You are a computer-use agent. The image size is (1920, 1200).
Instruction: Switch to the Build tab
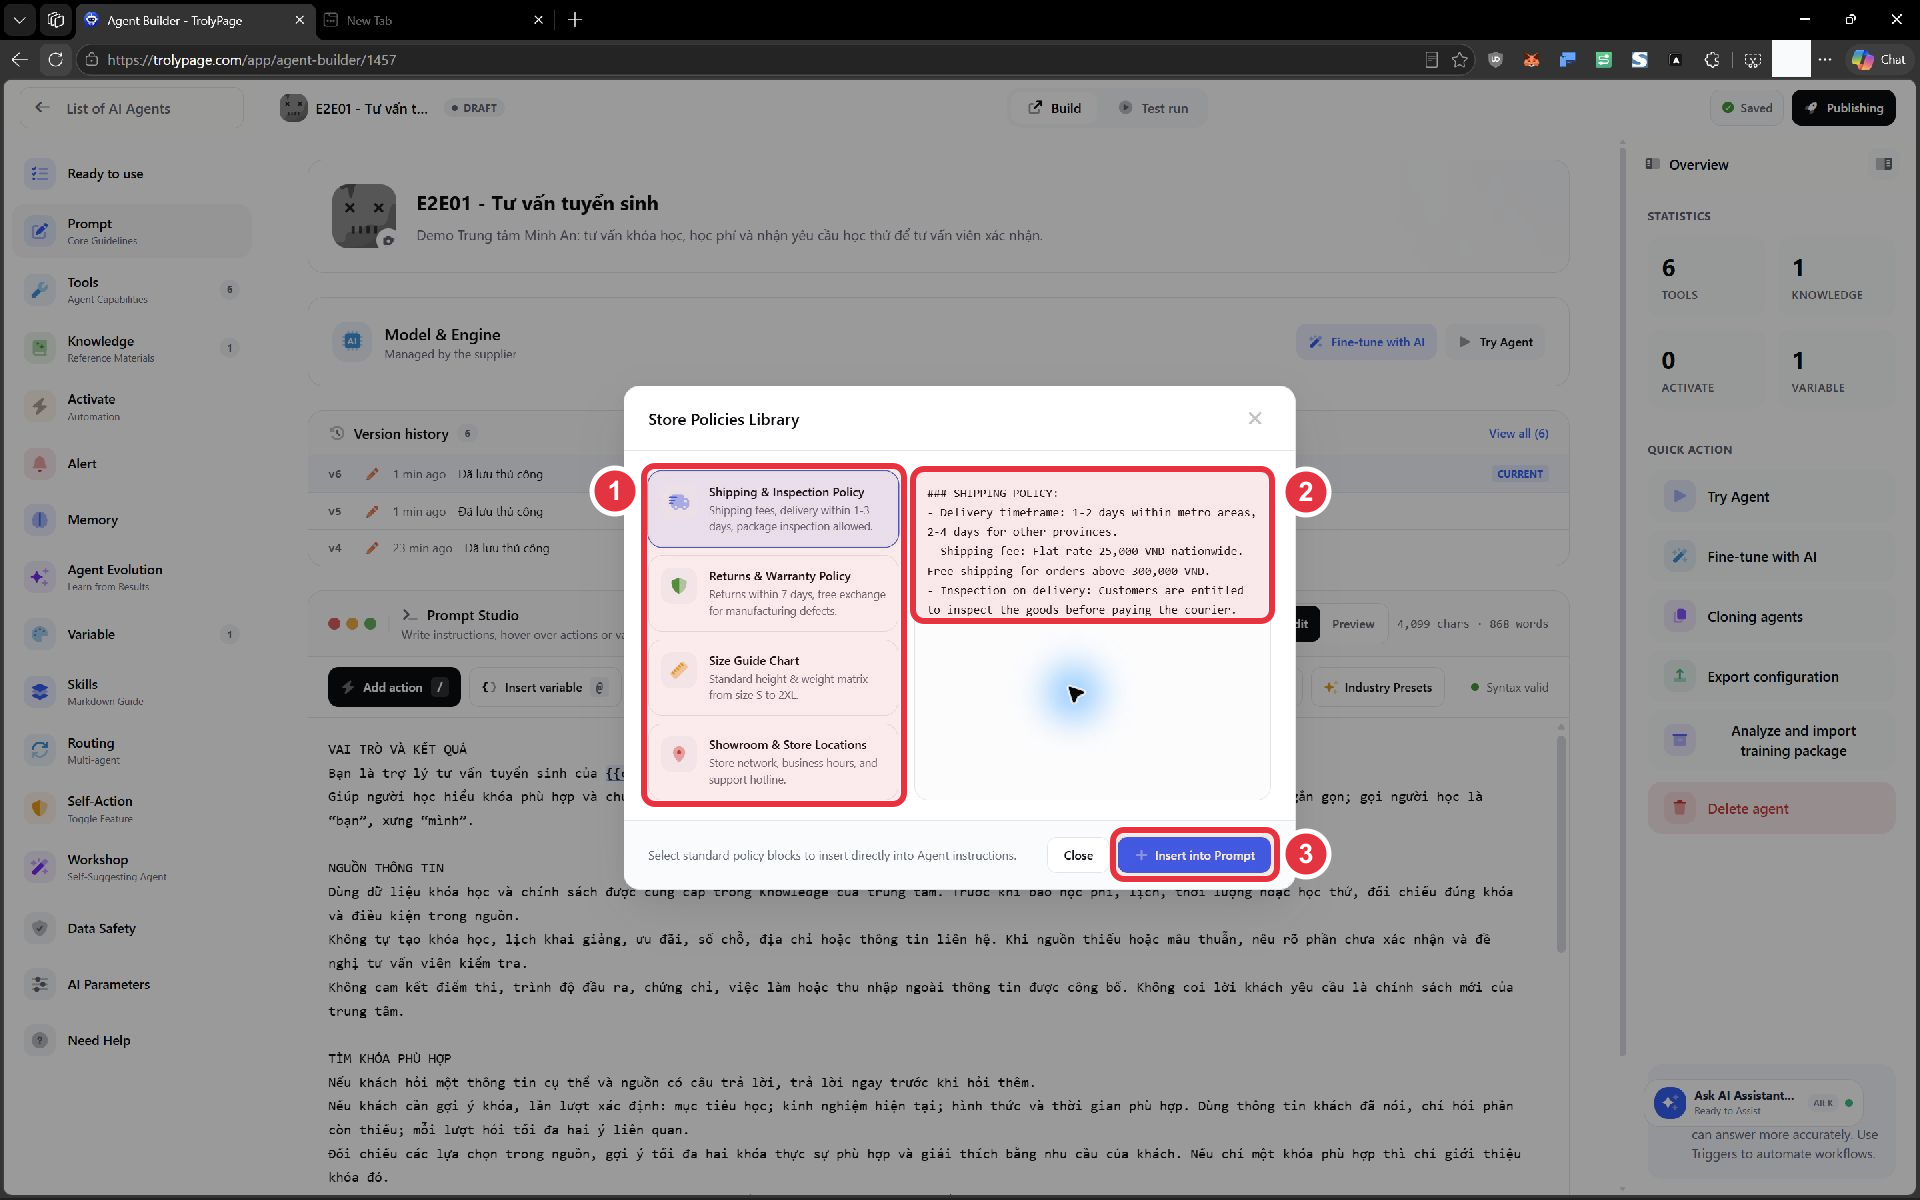[x=1055, y=108]
